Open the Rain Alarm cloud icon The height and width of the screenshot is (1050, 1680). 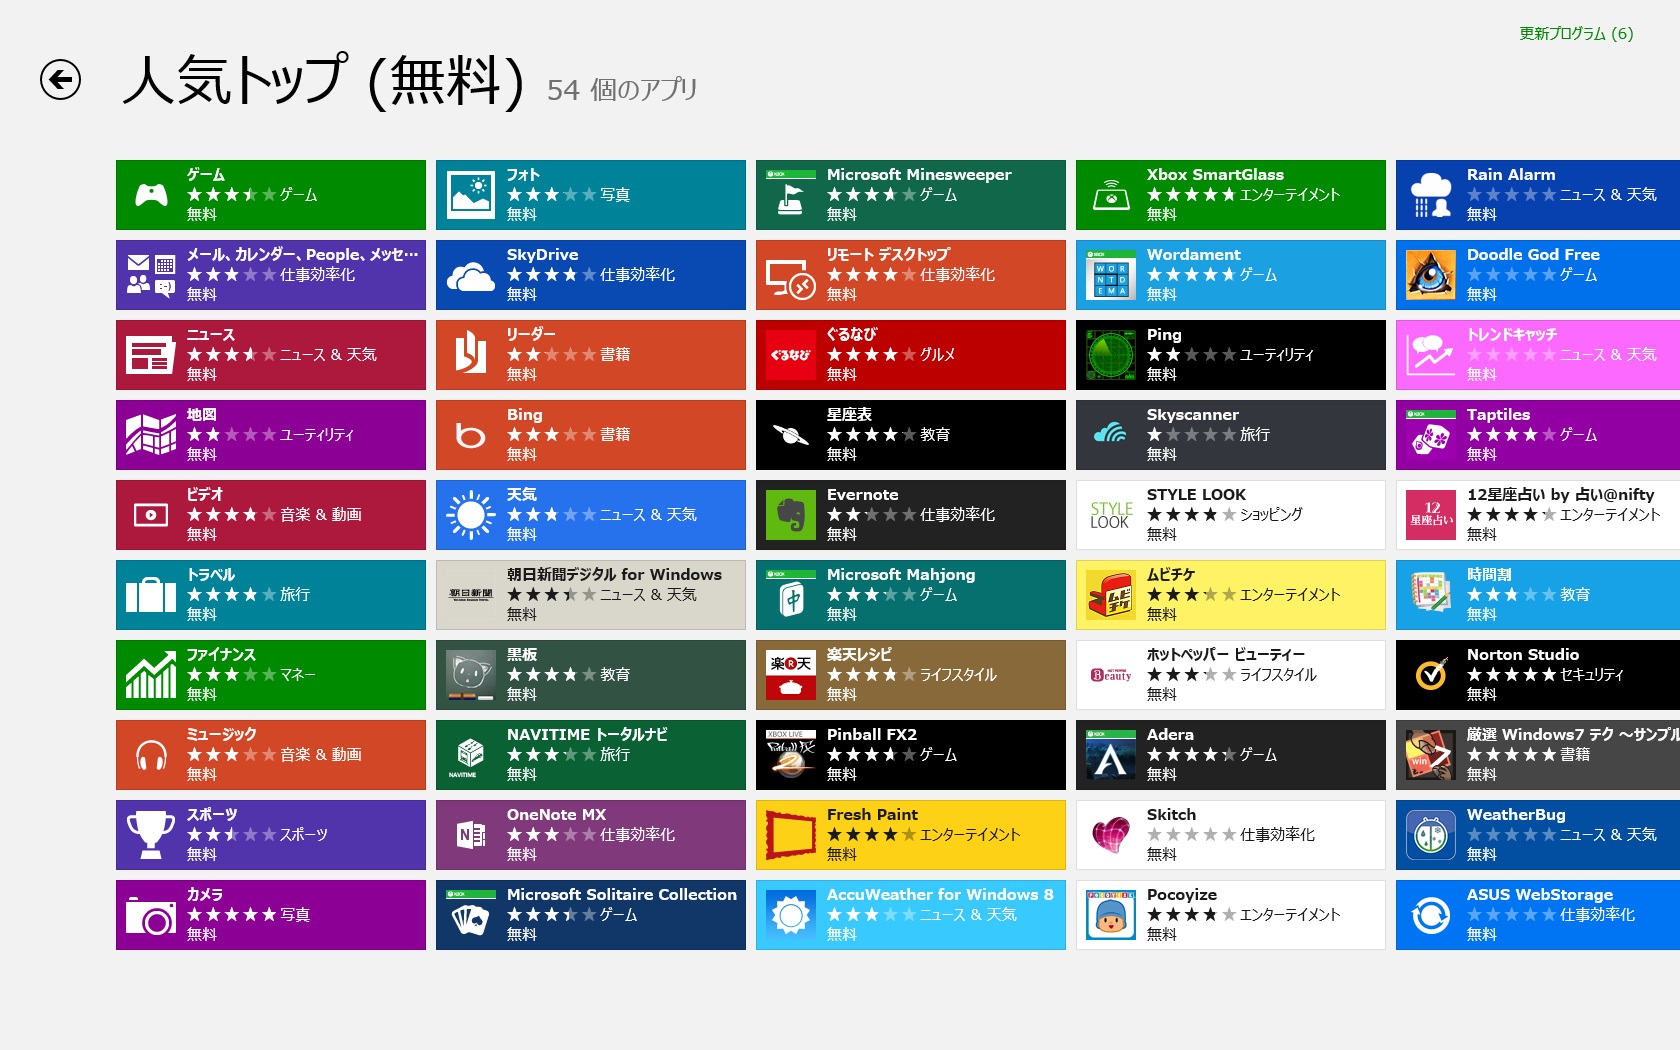click(1431, 195)
